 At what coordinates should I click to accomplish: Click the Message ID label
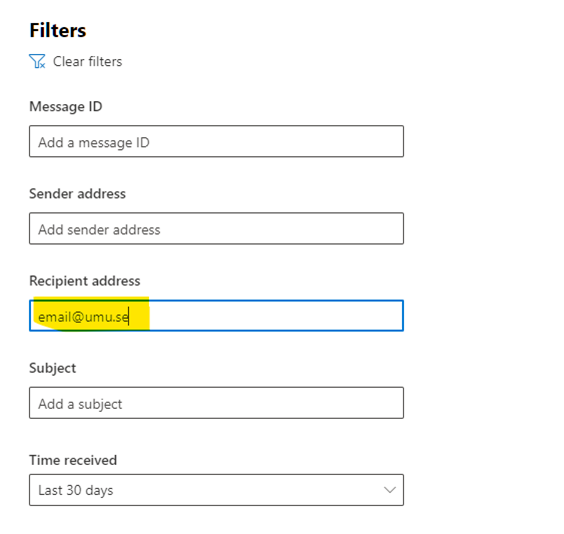[x=66, y=106]
